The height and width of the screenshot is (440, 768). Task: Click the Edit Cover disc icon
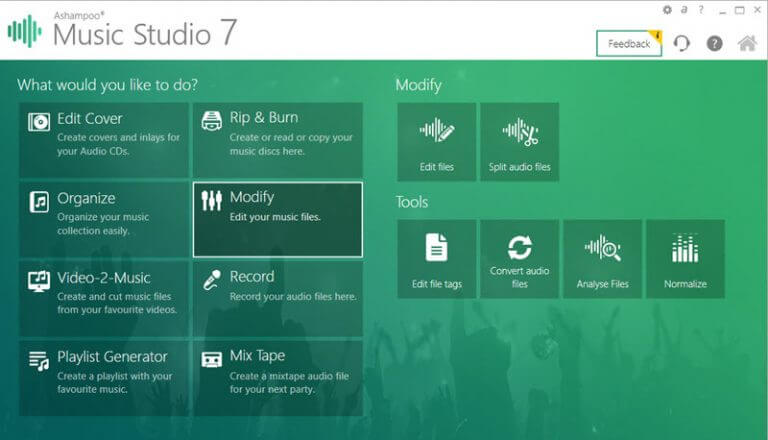coord(39,122)
